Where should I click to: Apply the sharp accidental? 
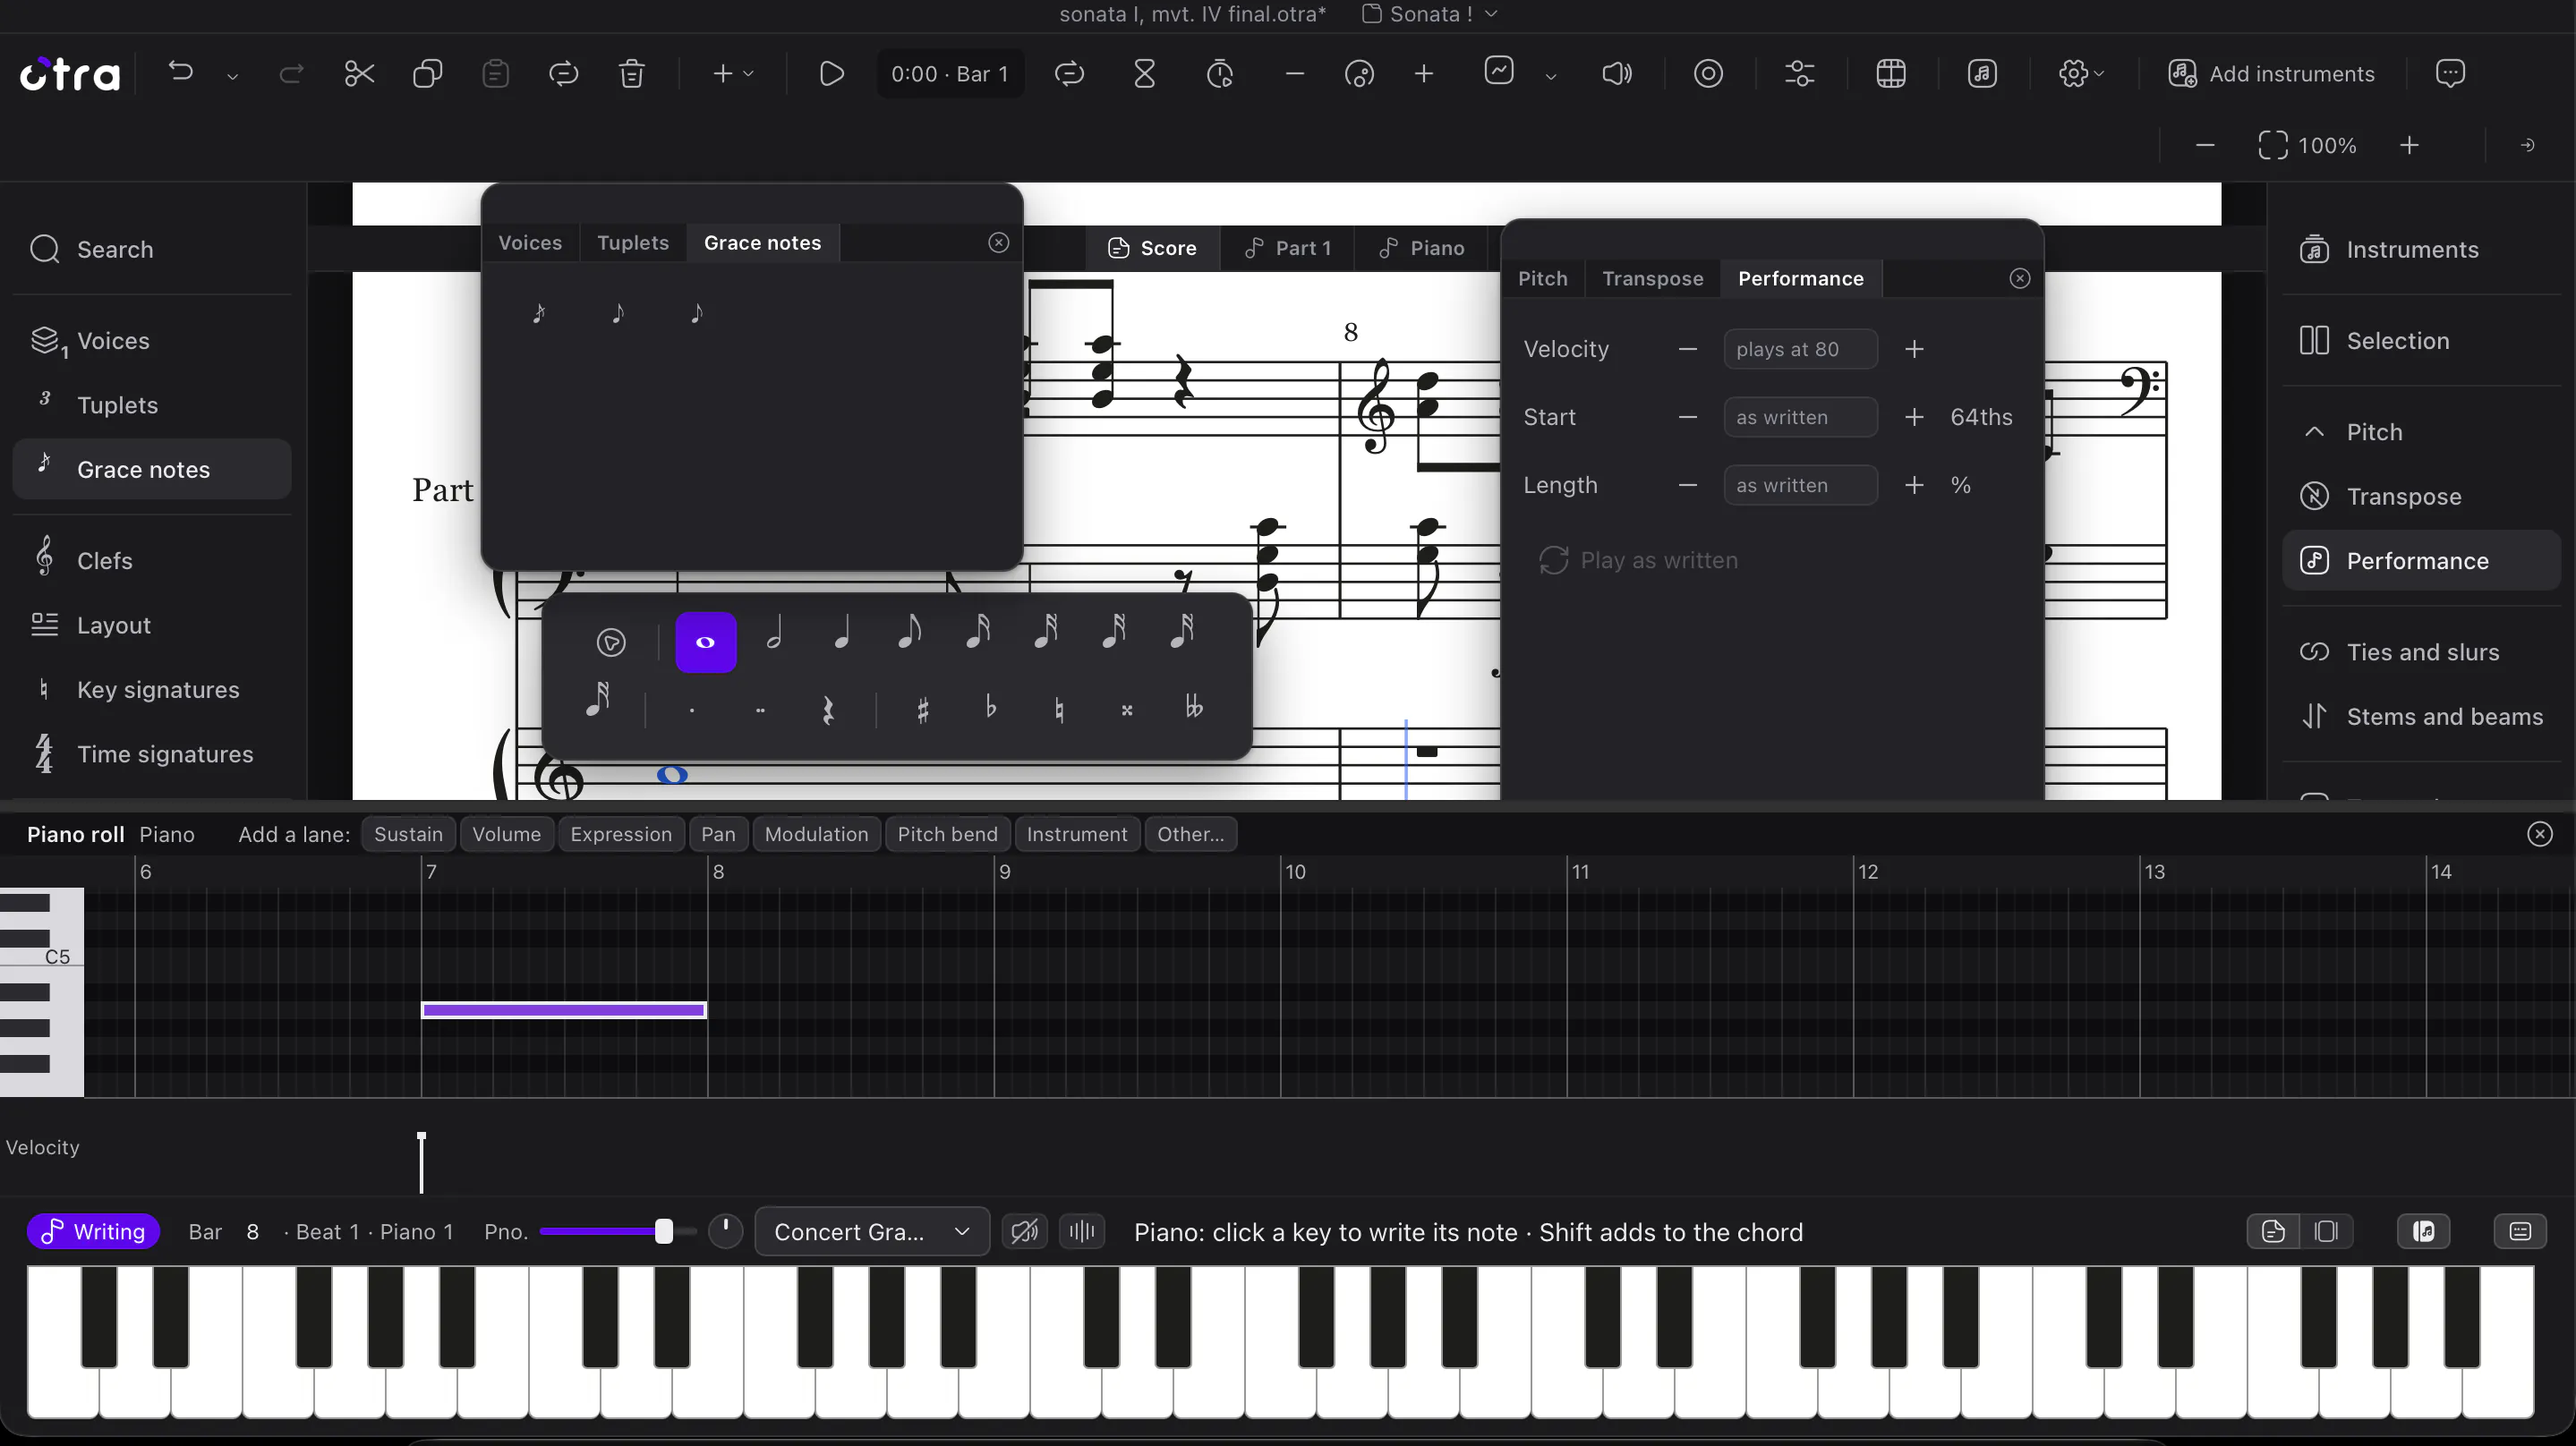(923, 710)
